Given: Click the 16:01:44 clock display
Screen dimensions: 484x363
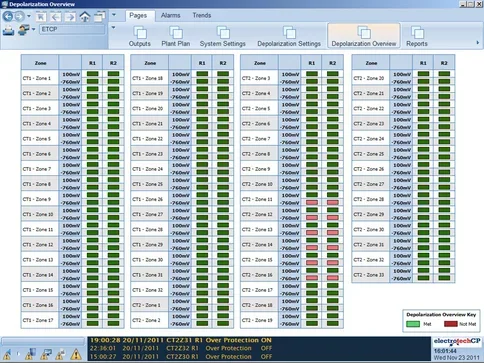Looking at the screenshot, I should click(446, 351).
